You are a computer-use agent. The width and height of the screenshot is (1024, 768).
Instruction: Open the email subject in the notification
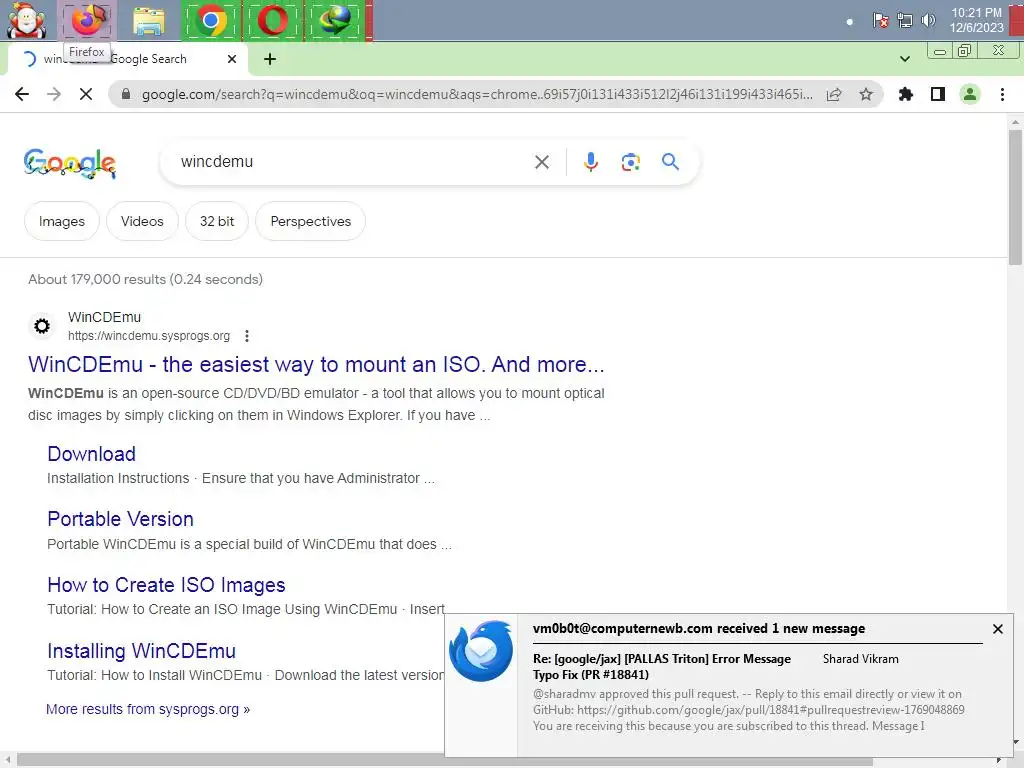[x=662, y=667]
